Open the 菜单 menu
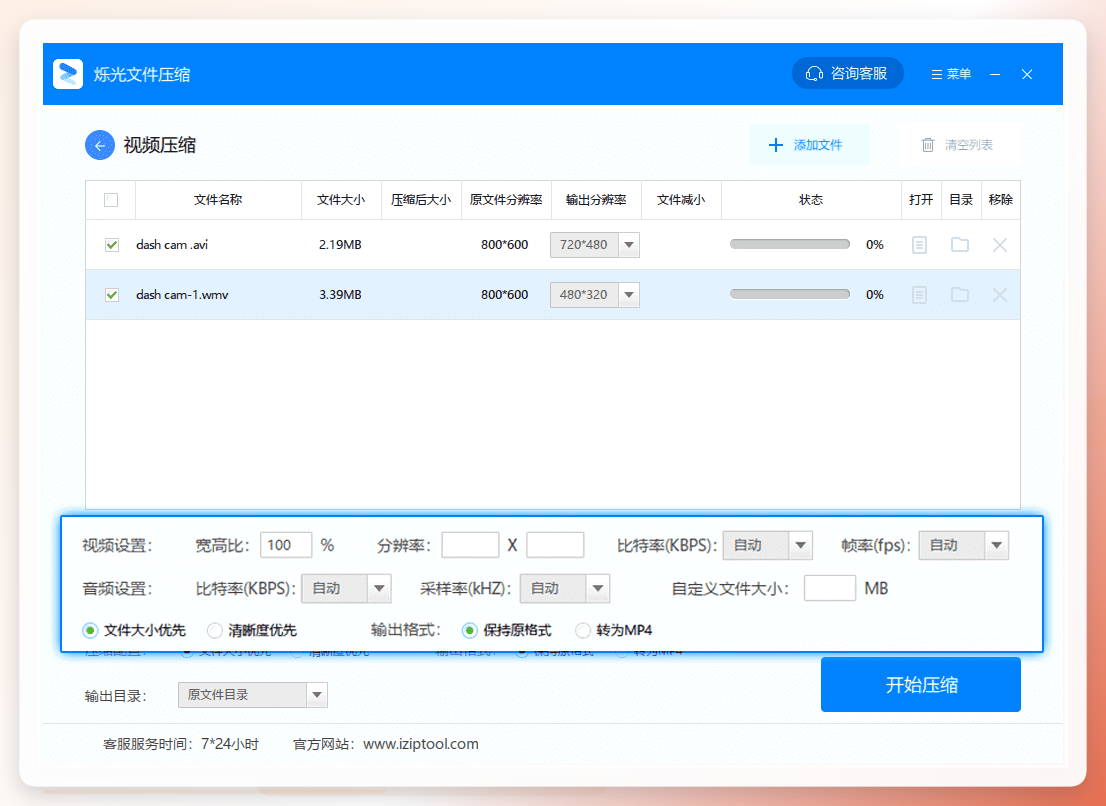The width and height of the screenshot is (1106, 806). point(951,74)
